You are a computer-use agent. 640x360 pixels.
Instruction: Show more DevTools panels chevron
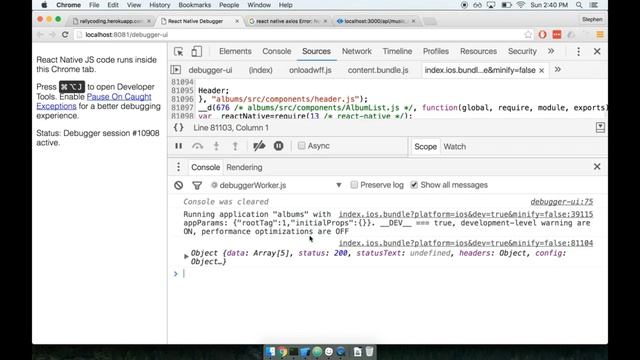click(551, 51)
